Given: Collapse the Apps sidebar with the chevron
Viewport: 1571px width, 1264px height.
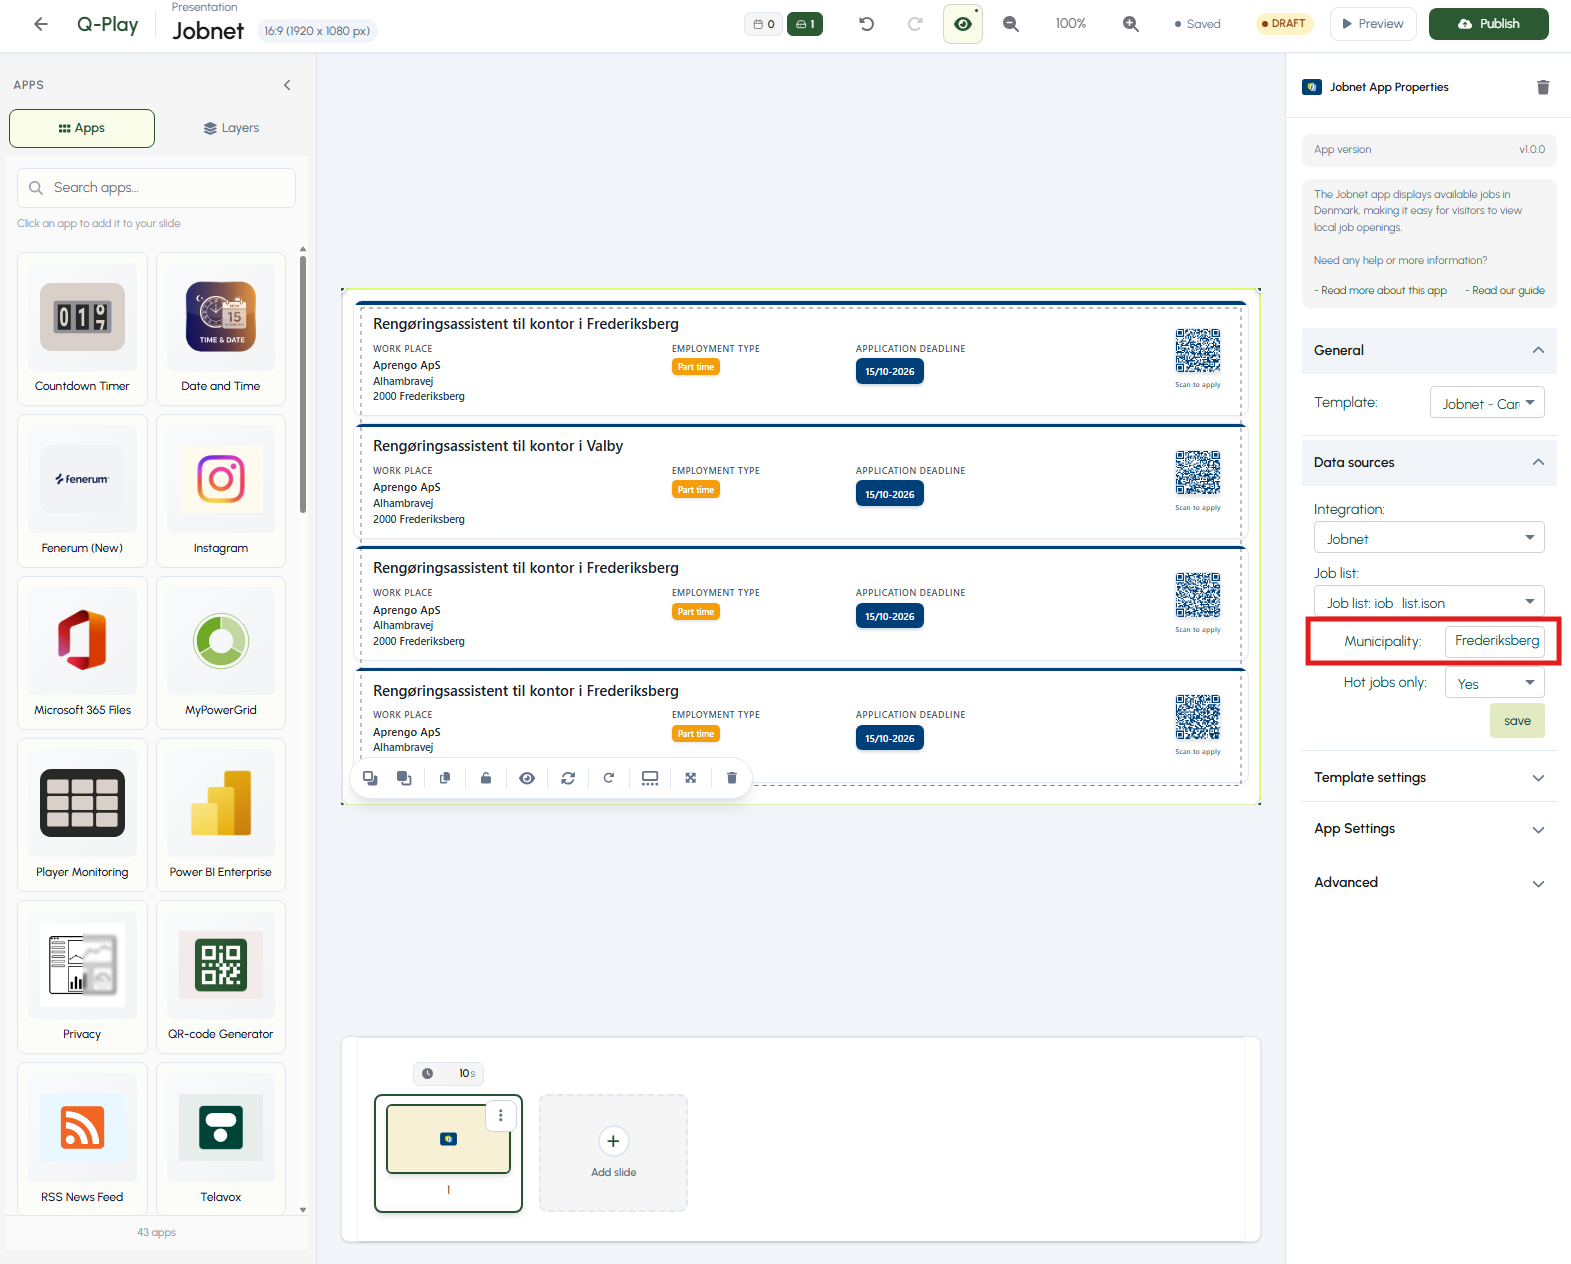Looking at the screenshot, I should [x=287, y=85].
